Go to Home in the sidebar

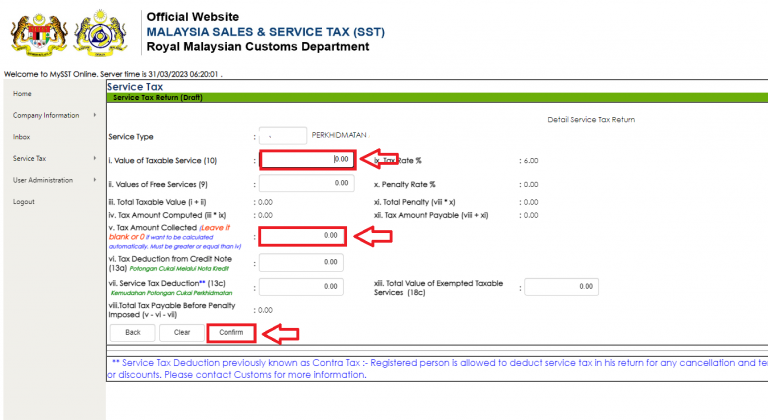(22, 93)
